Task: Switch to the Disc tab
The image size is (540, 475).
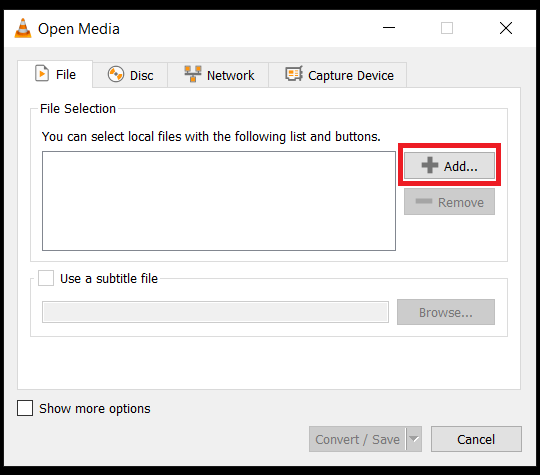Action: click(x=130, y=75)
